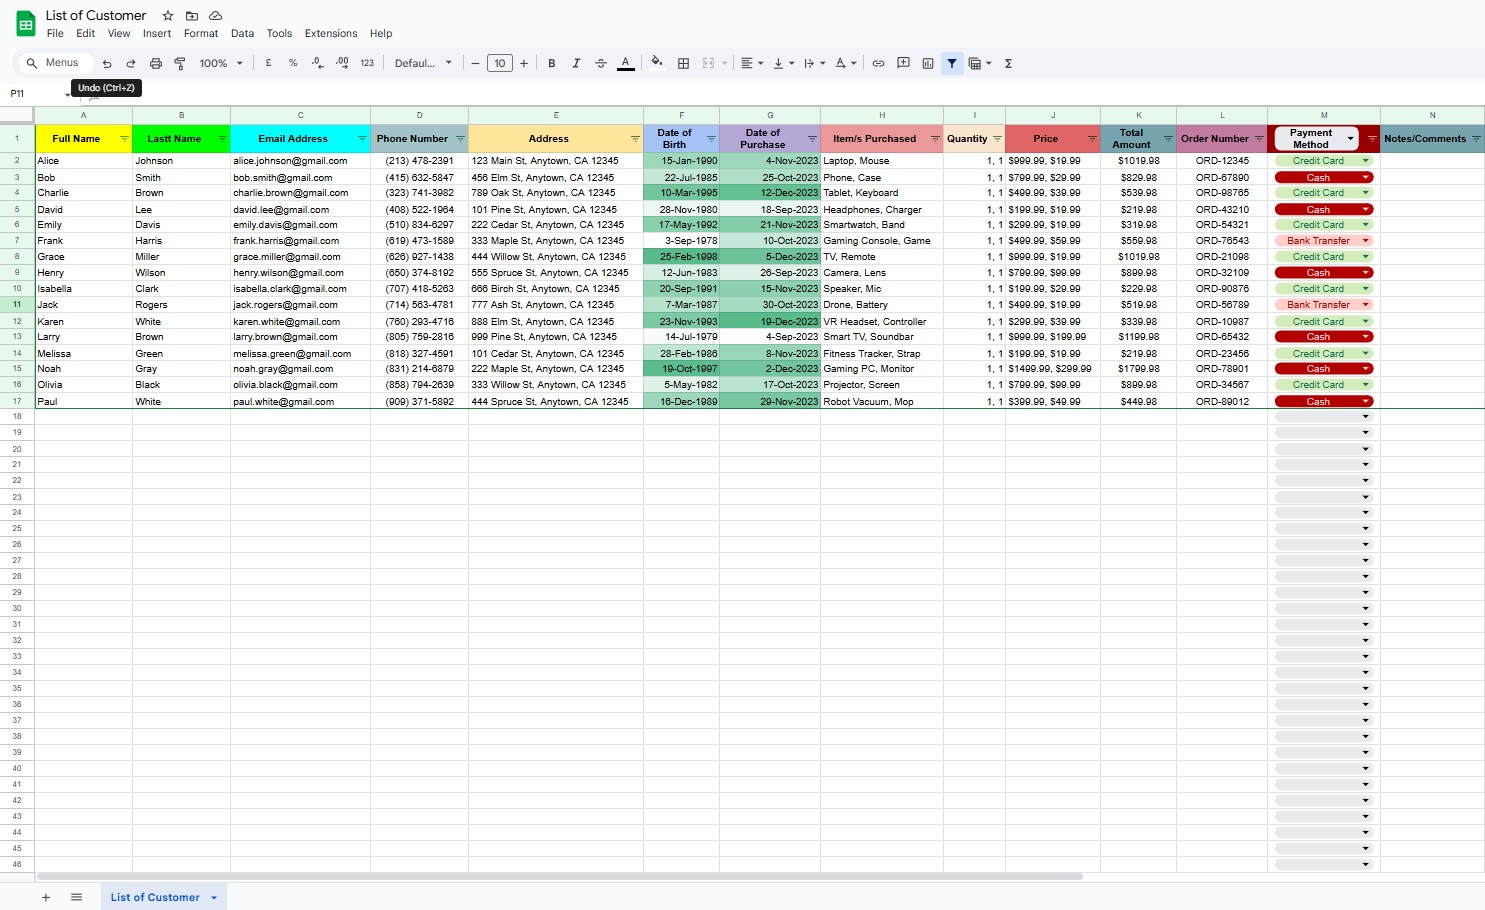The height and width of the screenshot is (910, 1485).
Task: Open the File menu
Action: click(55, 33)
